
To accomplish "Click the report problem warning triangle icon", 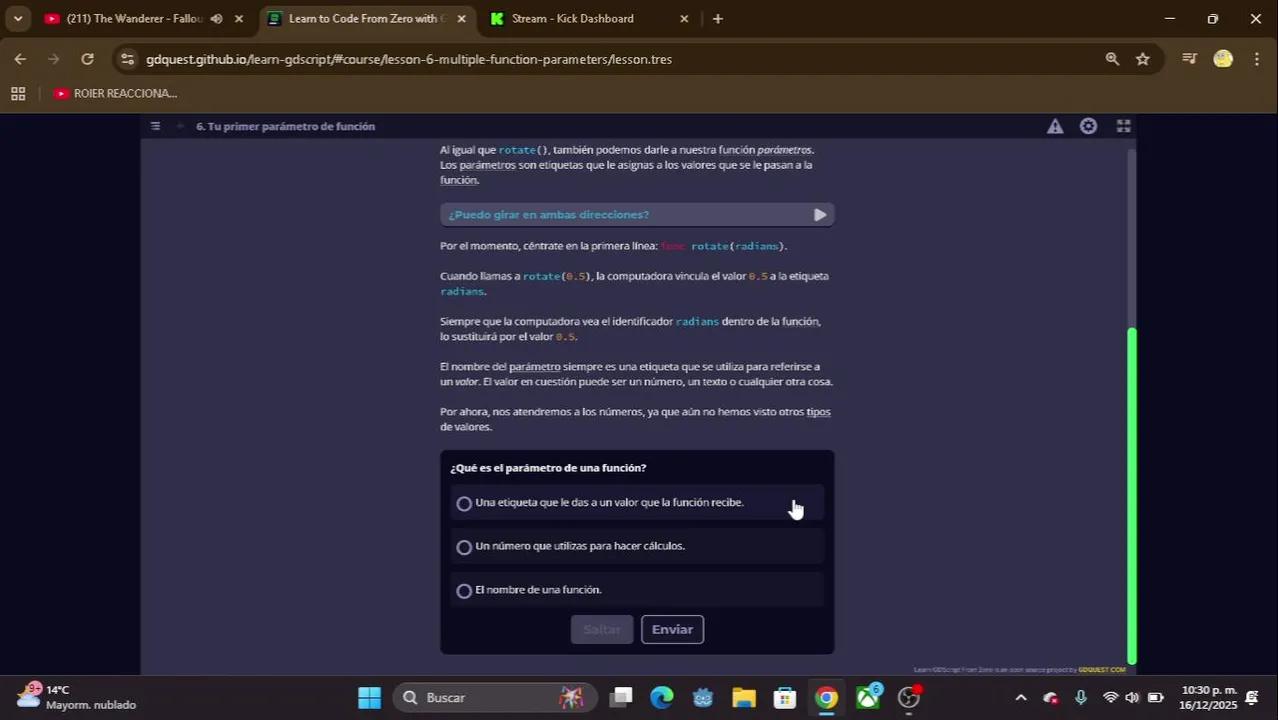I will click(1055, 126).
